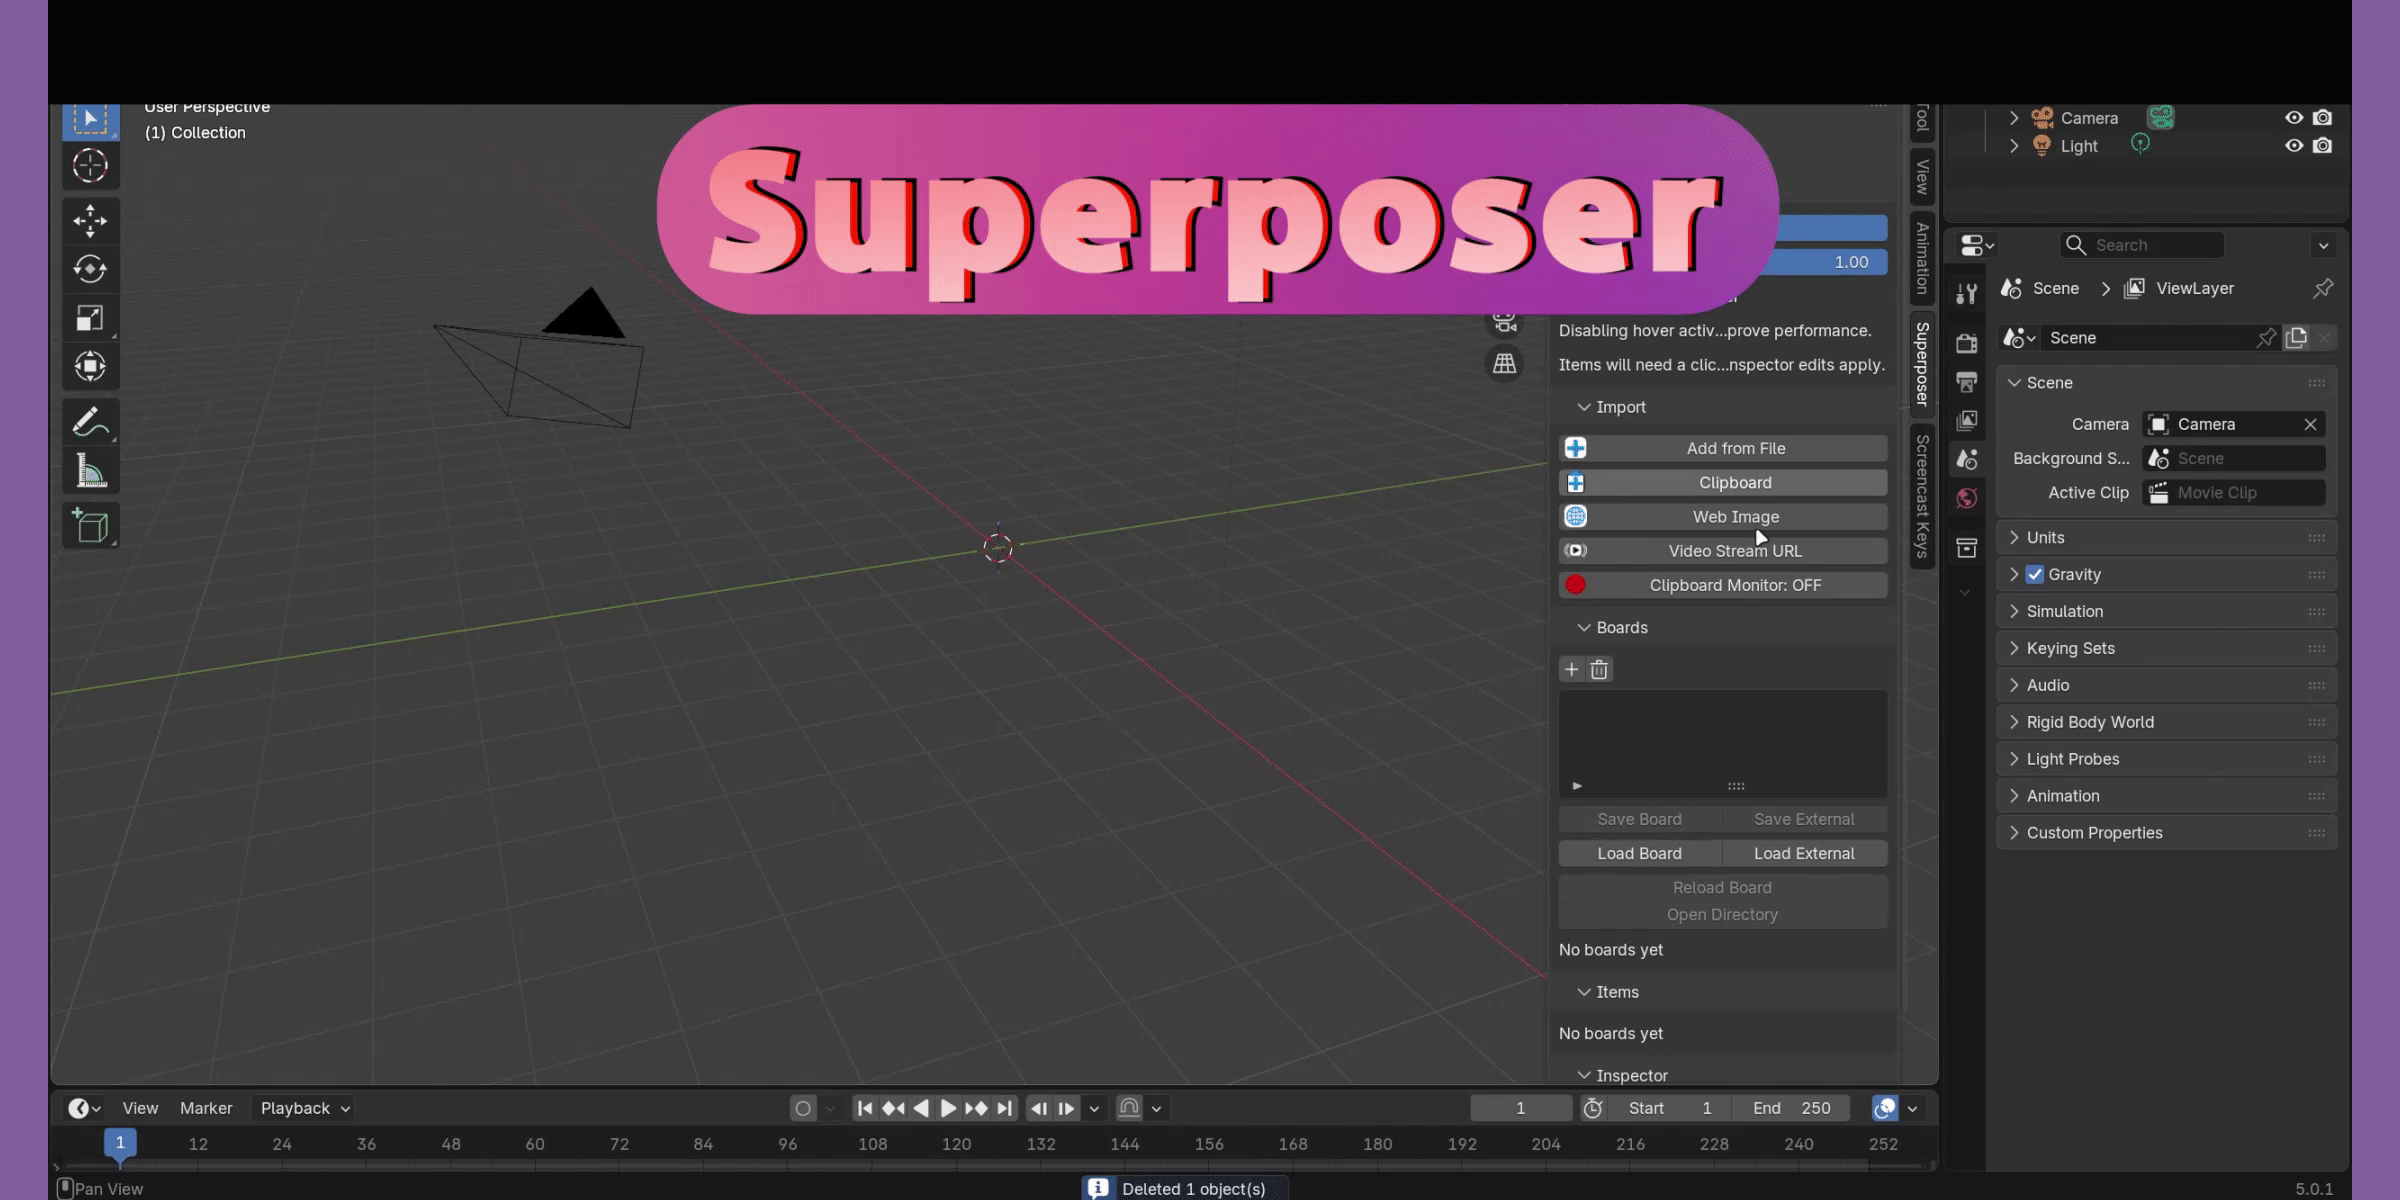This screenshot has width=2400, height=1200.
Task: Toggle Clipboard Monitor: OFF button
Action: pos(1722,585)
